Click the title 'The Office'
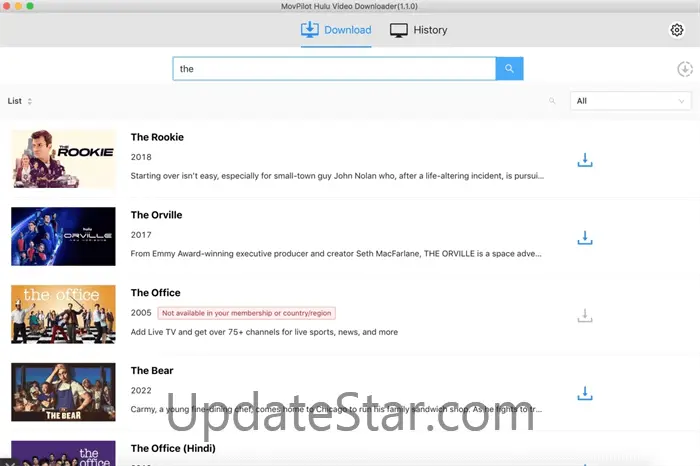Image resolution: width=700 pixels, height=466 pixels. 155,293
